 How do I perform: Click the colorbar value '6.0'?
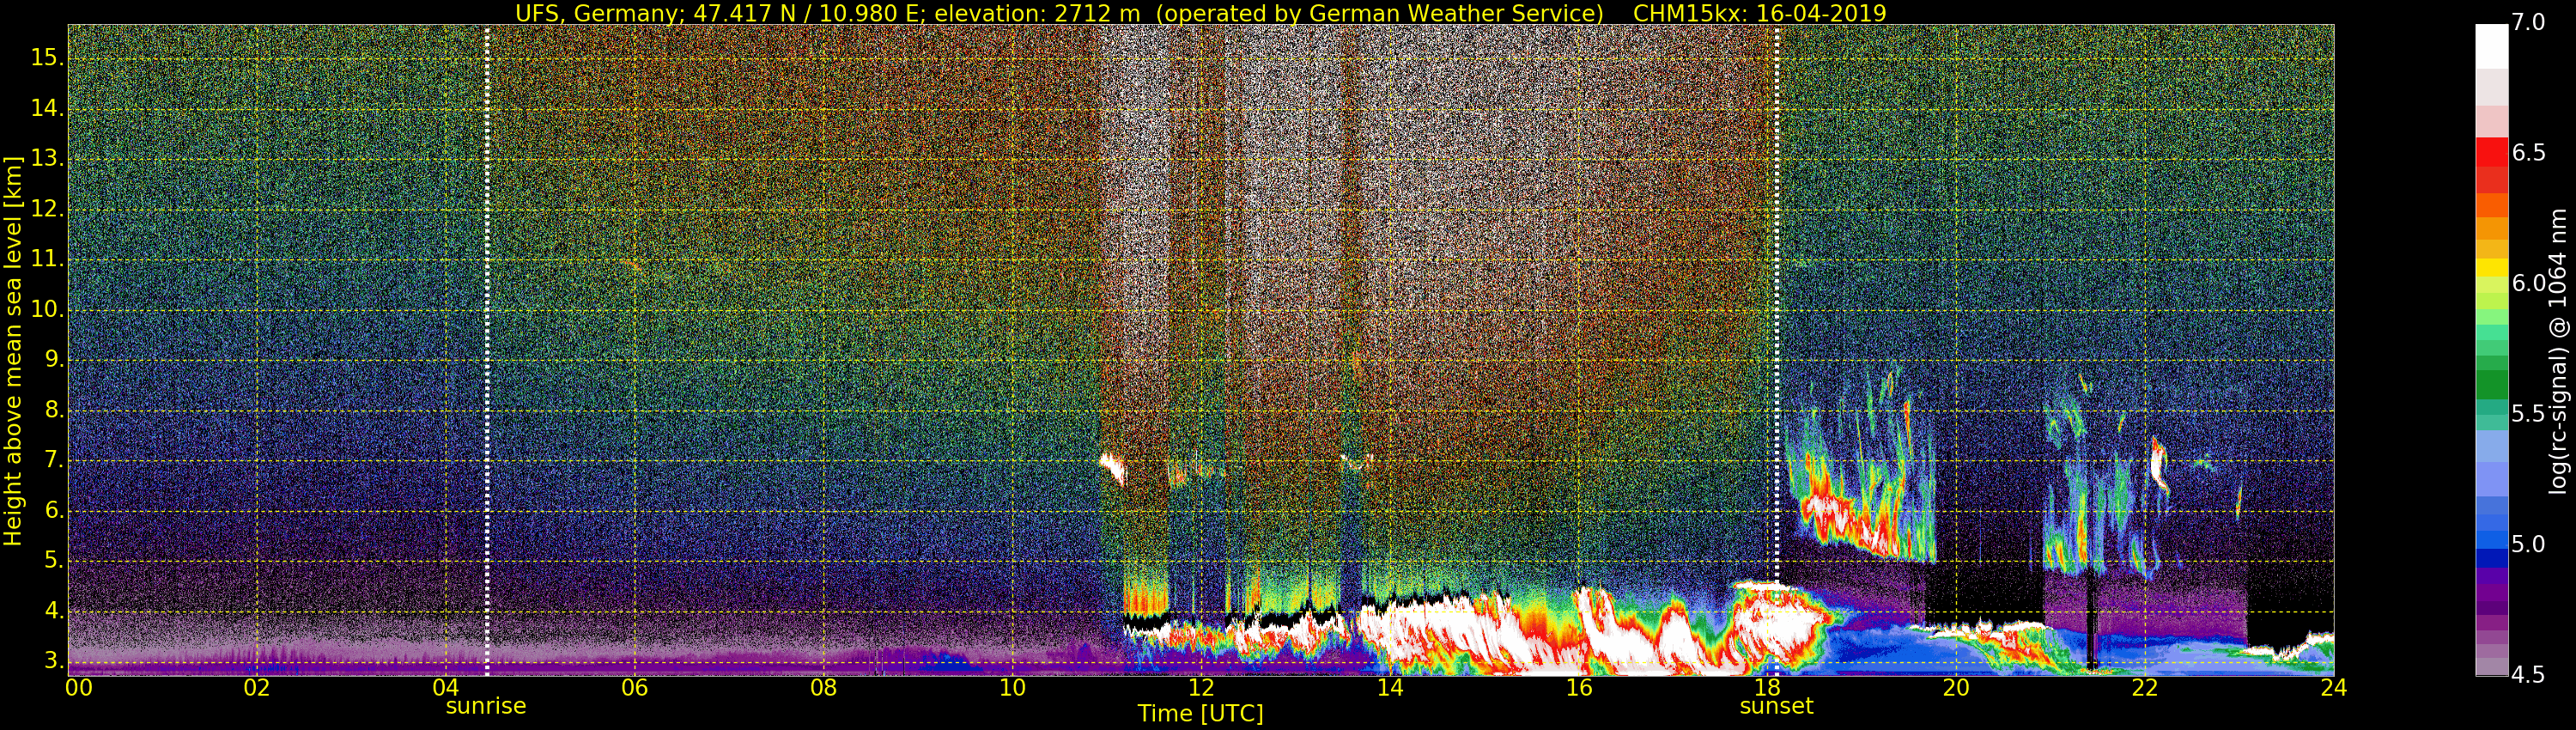pyautogui.click(x=2528, y=283)
